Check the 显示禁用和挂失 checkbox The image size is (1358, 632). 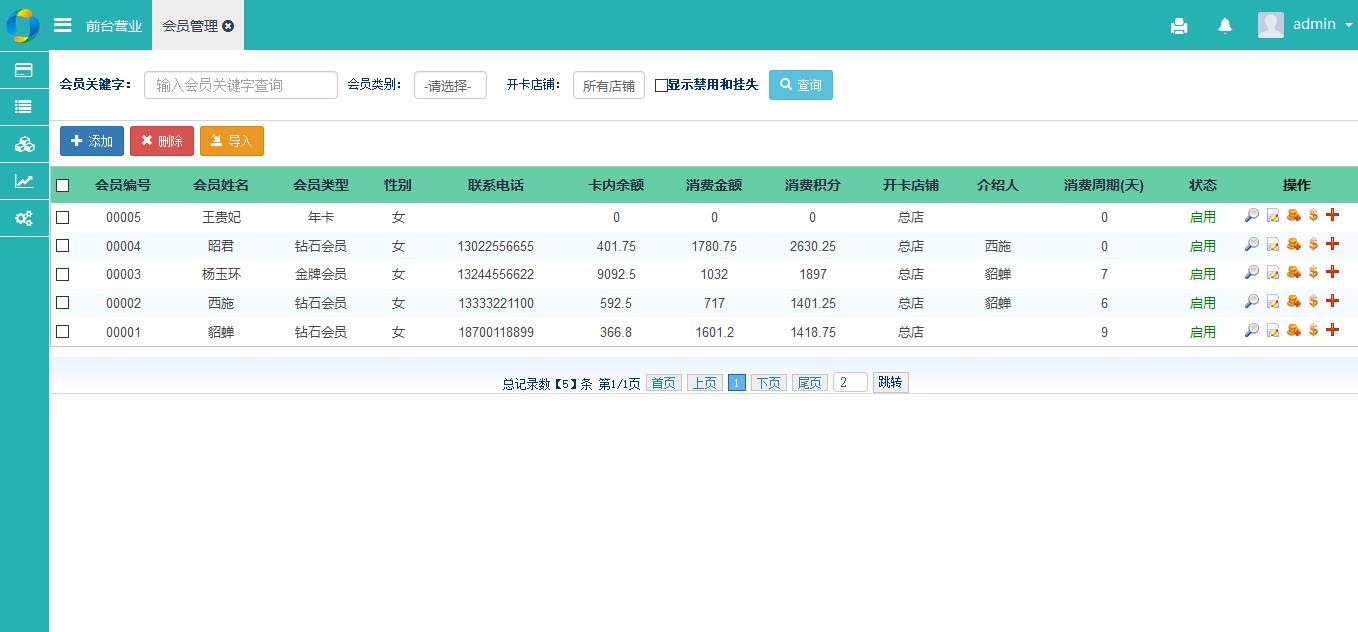coord(661,86)
